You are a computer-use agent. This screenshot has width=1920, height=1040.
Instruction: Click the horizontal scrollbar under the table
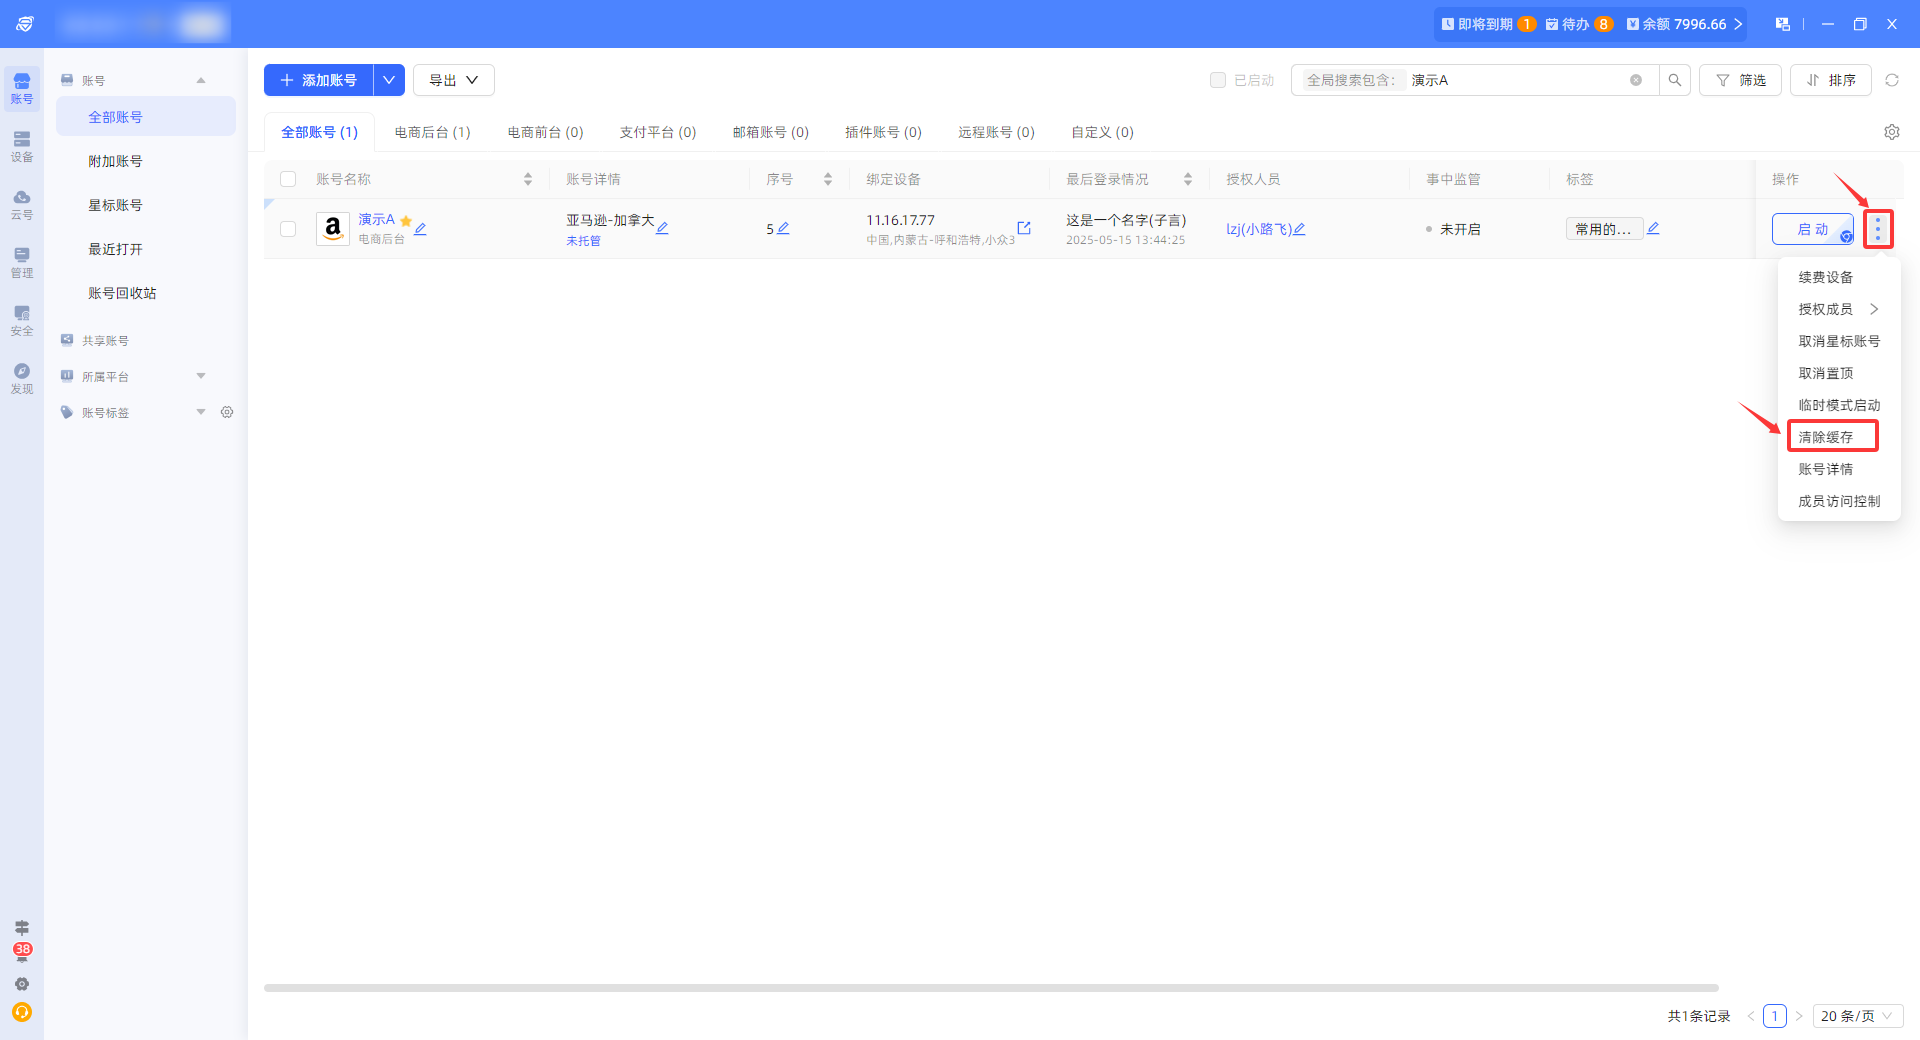tap(990, 988)
